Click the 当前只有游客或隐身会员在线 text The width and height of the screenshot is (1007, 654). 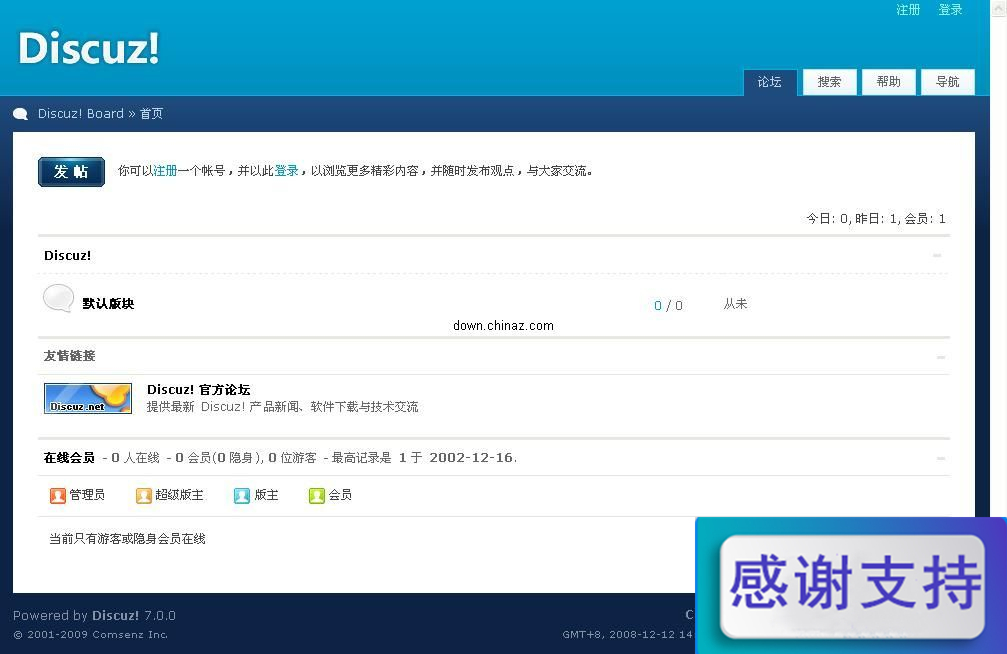click(127, 539)
